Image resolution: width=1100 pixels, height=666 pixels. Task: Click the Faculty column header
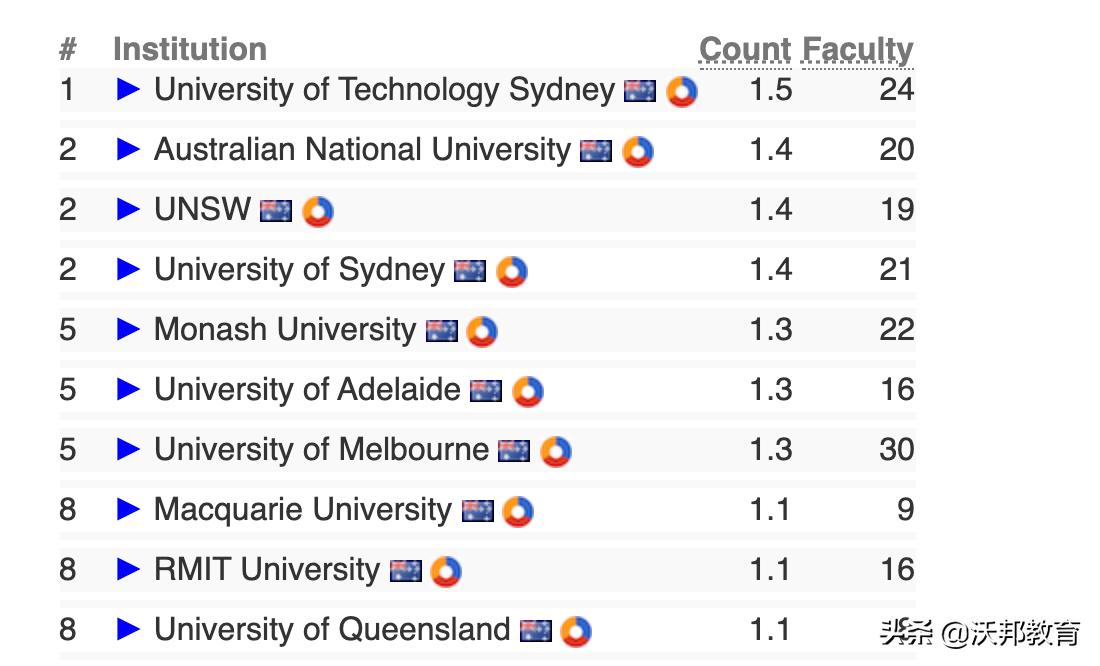[858, 49]
